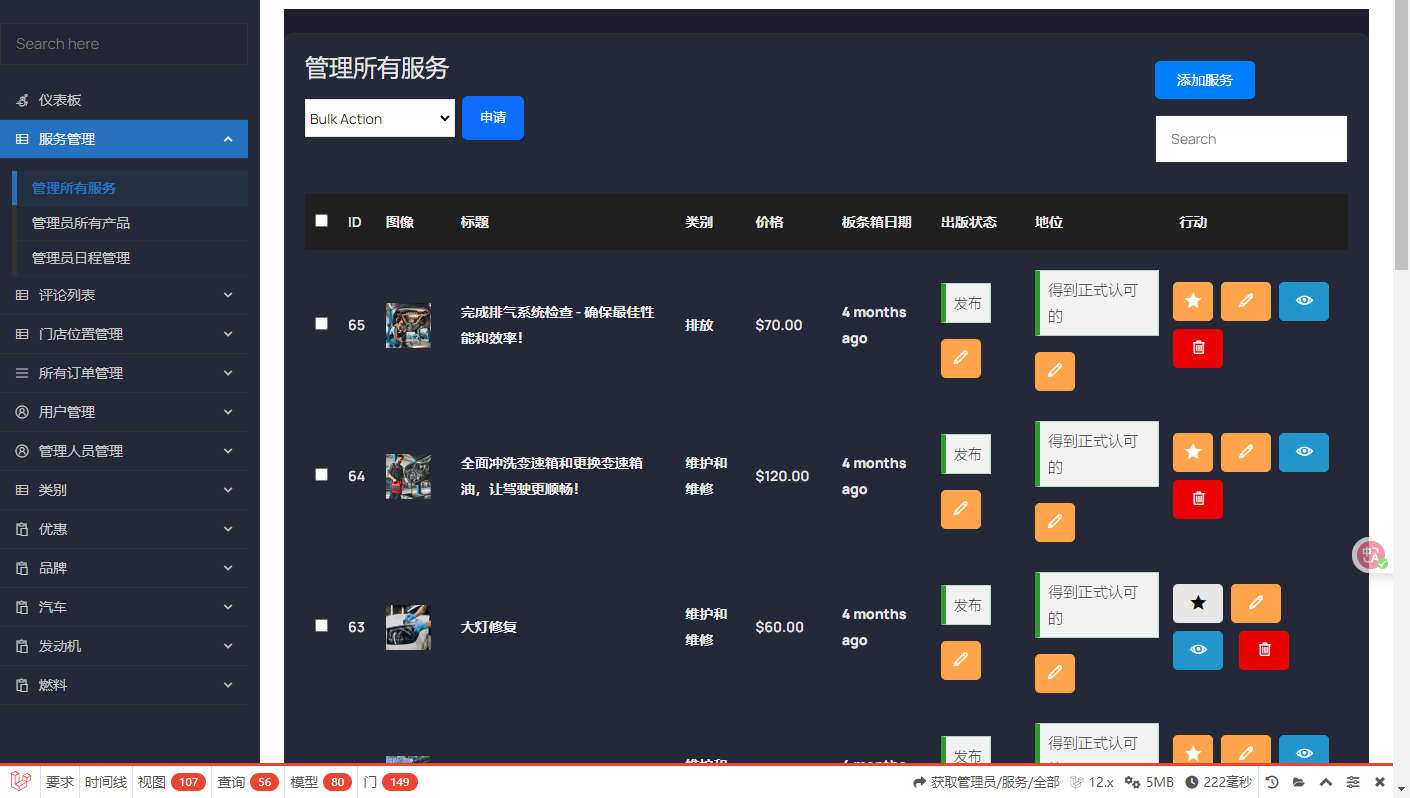Viewport: 1410px width, 798px height.
Task: Delete service 65 with the trash icon
Action: pyautogui.click(x=1198, y=348)
